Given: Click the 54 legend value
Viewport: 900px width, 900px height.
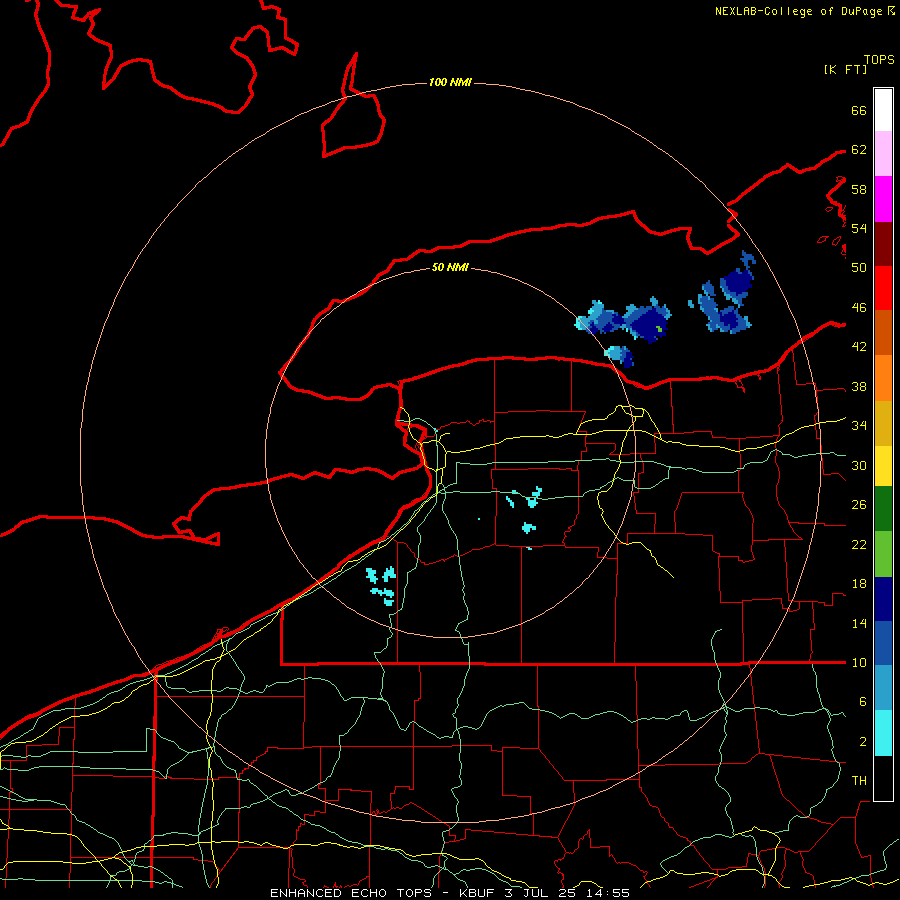Looking at the screenshot, I should tap(859, 228).
